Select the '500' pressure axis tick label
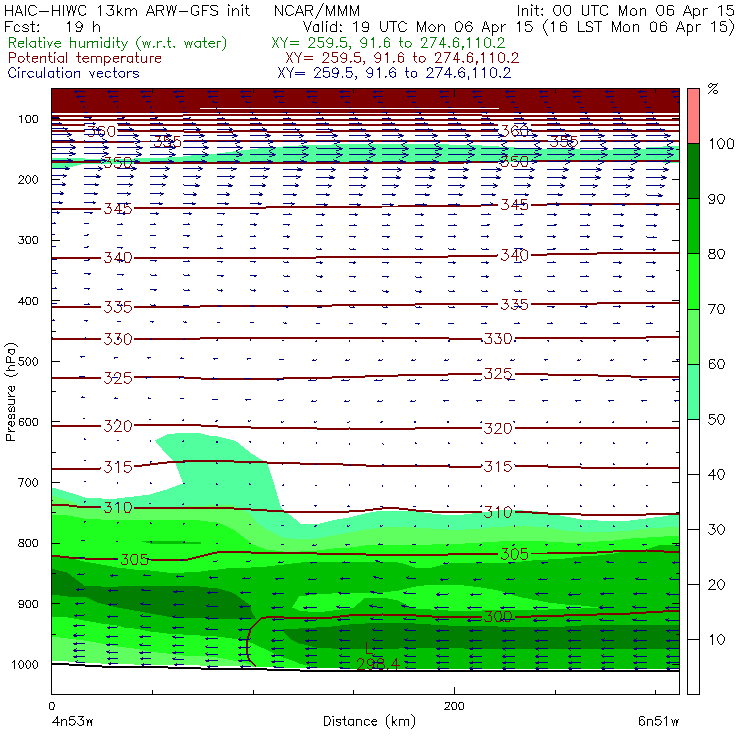 28,362
